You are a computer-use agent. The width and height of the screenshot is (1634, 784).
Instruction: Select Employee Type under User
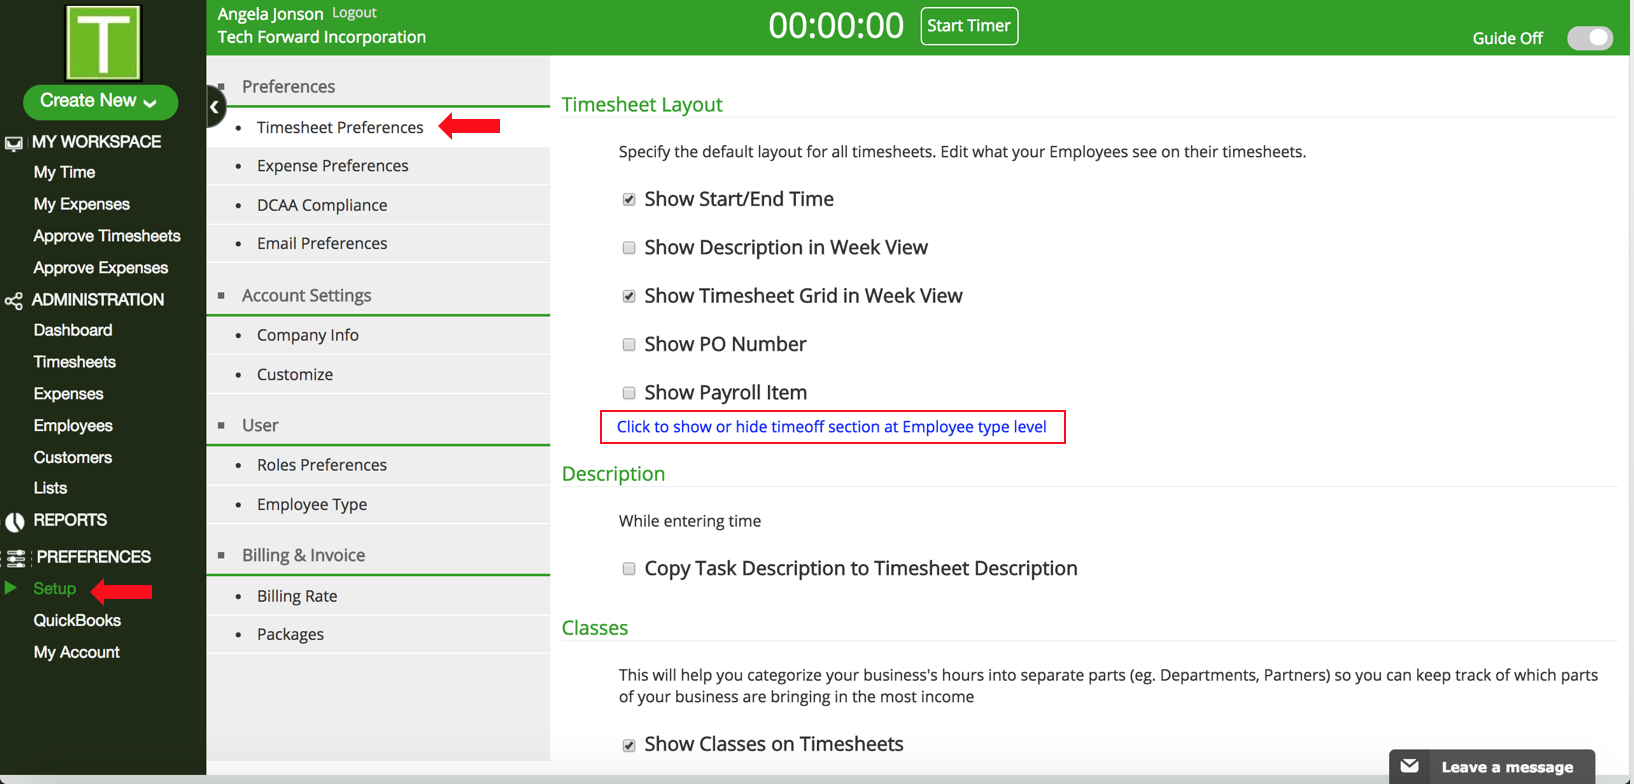pos(311,504)
